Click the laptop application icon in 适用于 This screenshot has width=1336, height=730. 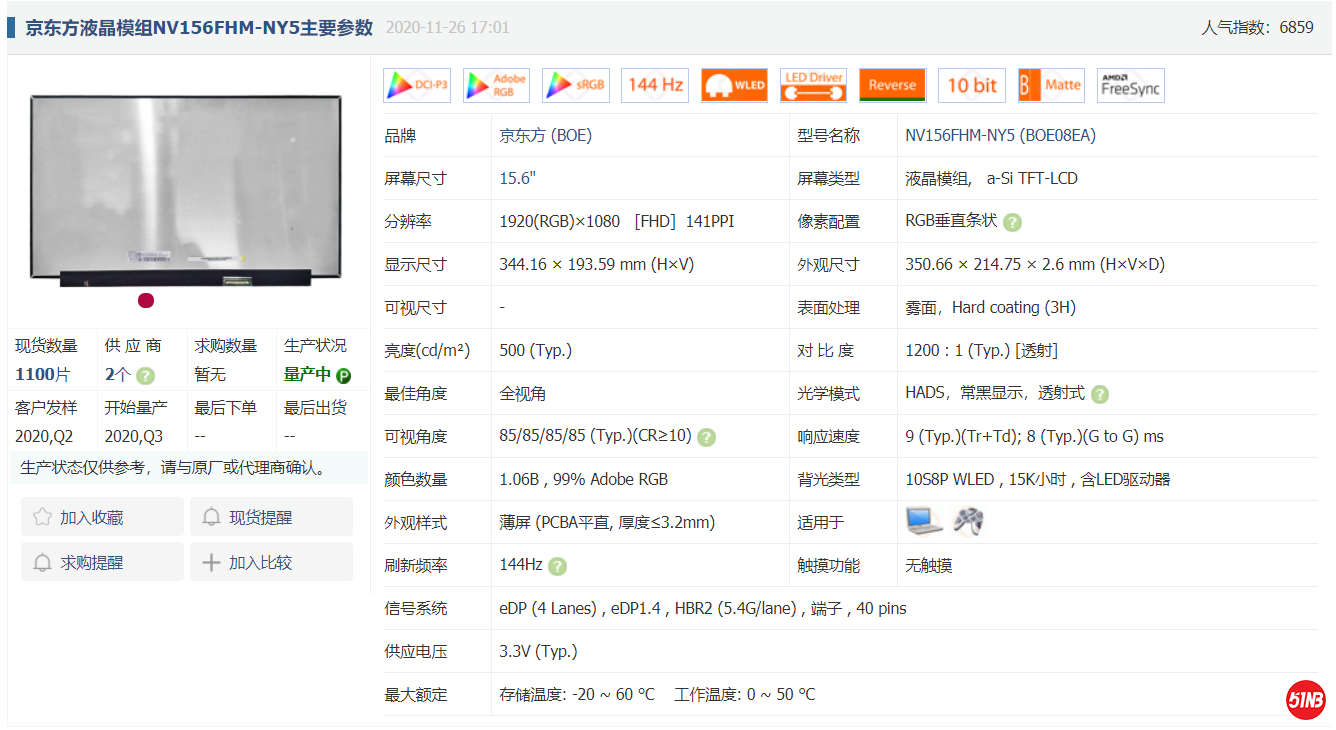[x=924, y=521]
